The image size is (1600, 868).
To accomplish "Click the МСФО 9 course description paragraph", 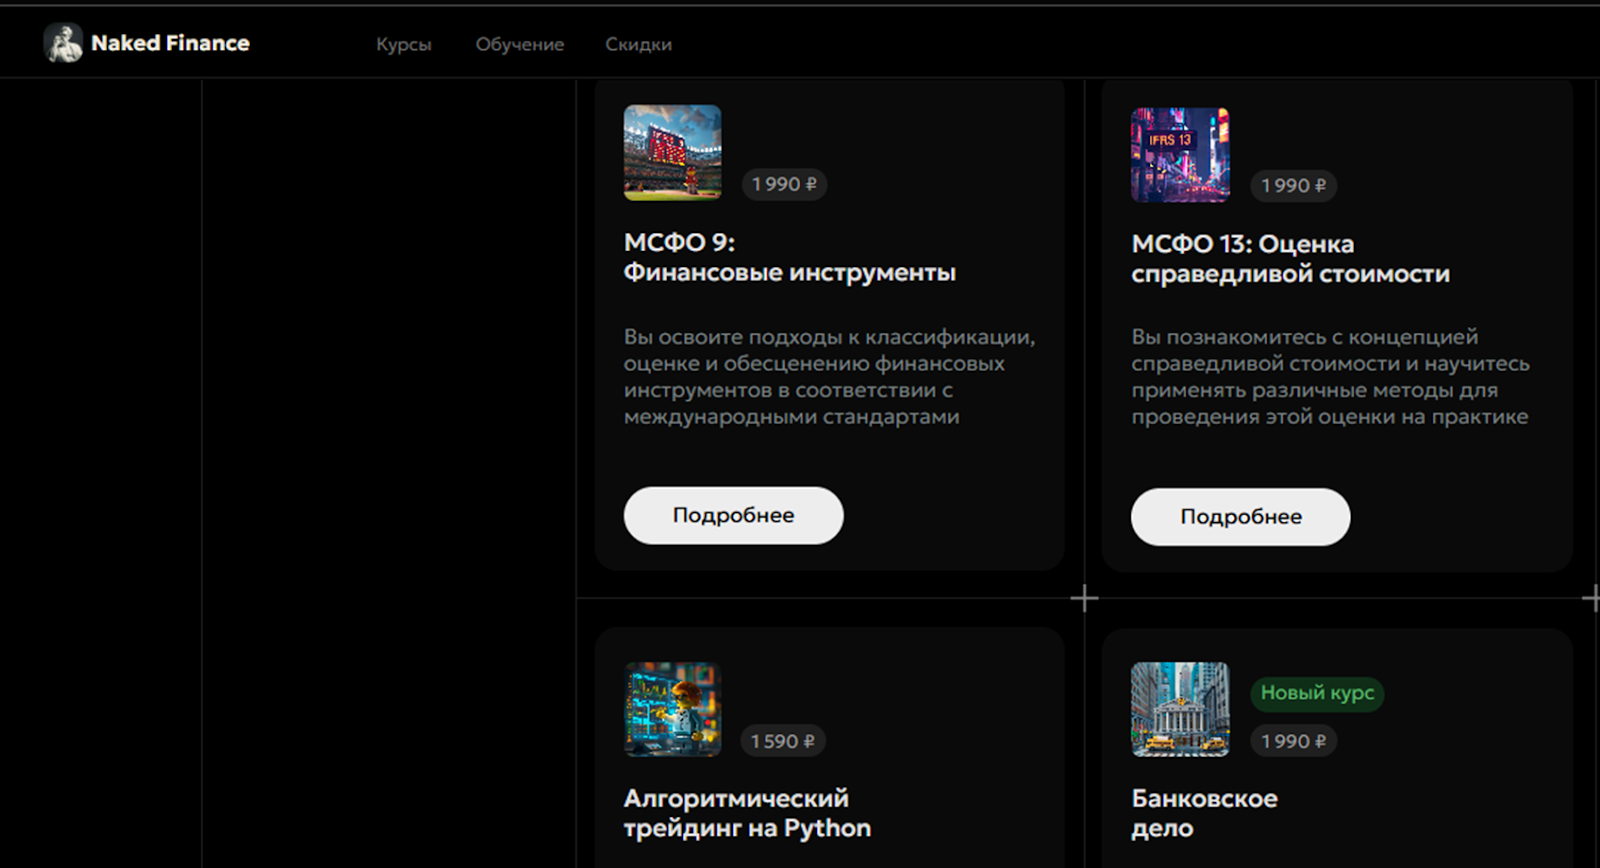I will (830, 377).
